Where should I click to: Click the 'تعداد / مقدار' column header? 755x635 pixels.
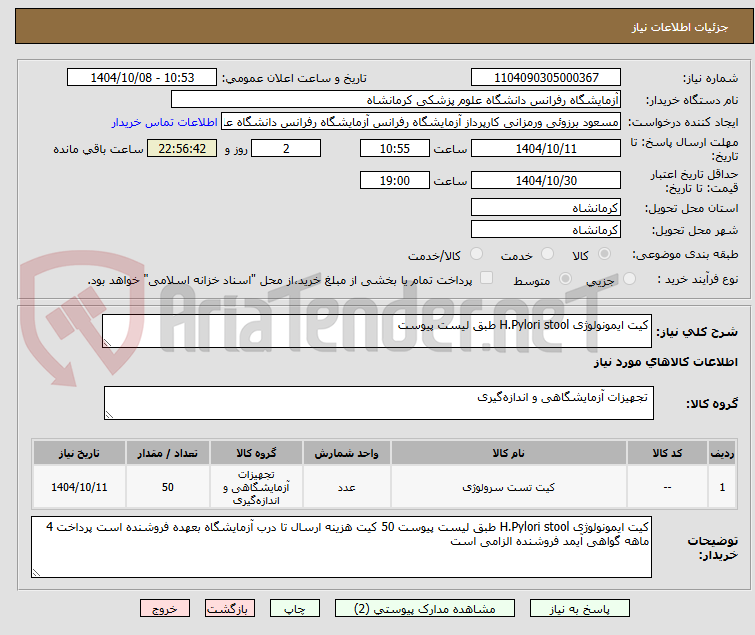coord(168,453)
